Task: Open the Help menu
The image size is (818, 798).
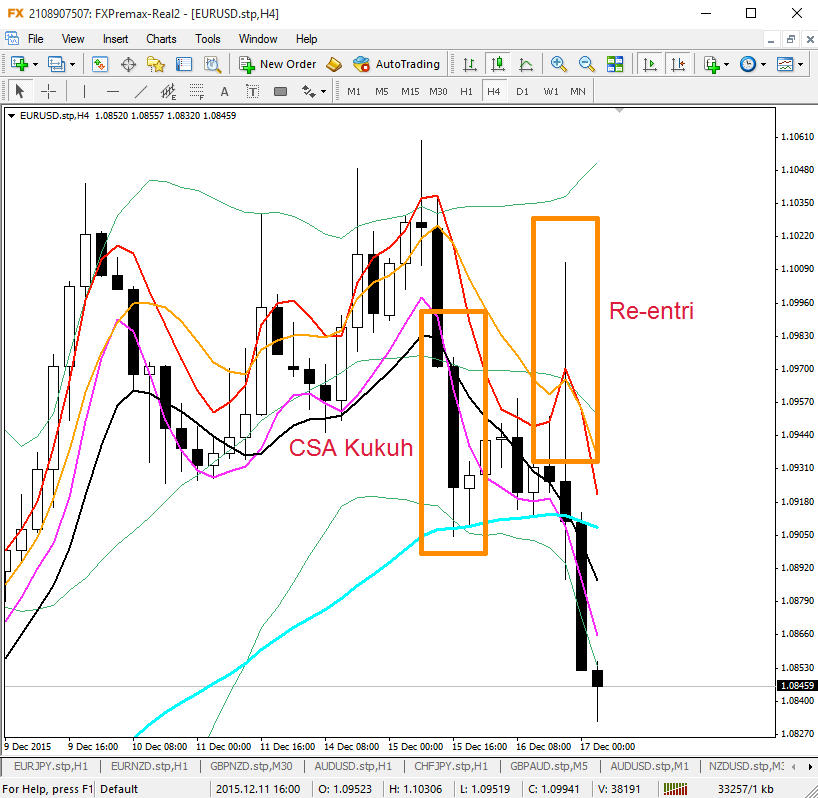Action: tap(306, 39)
